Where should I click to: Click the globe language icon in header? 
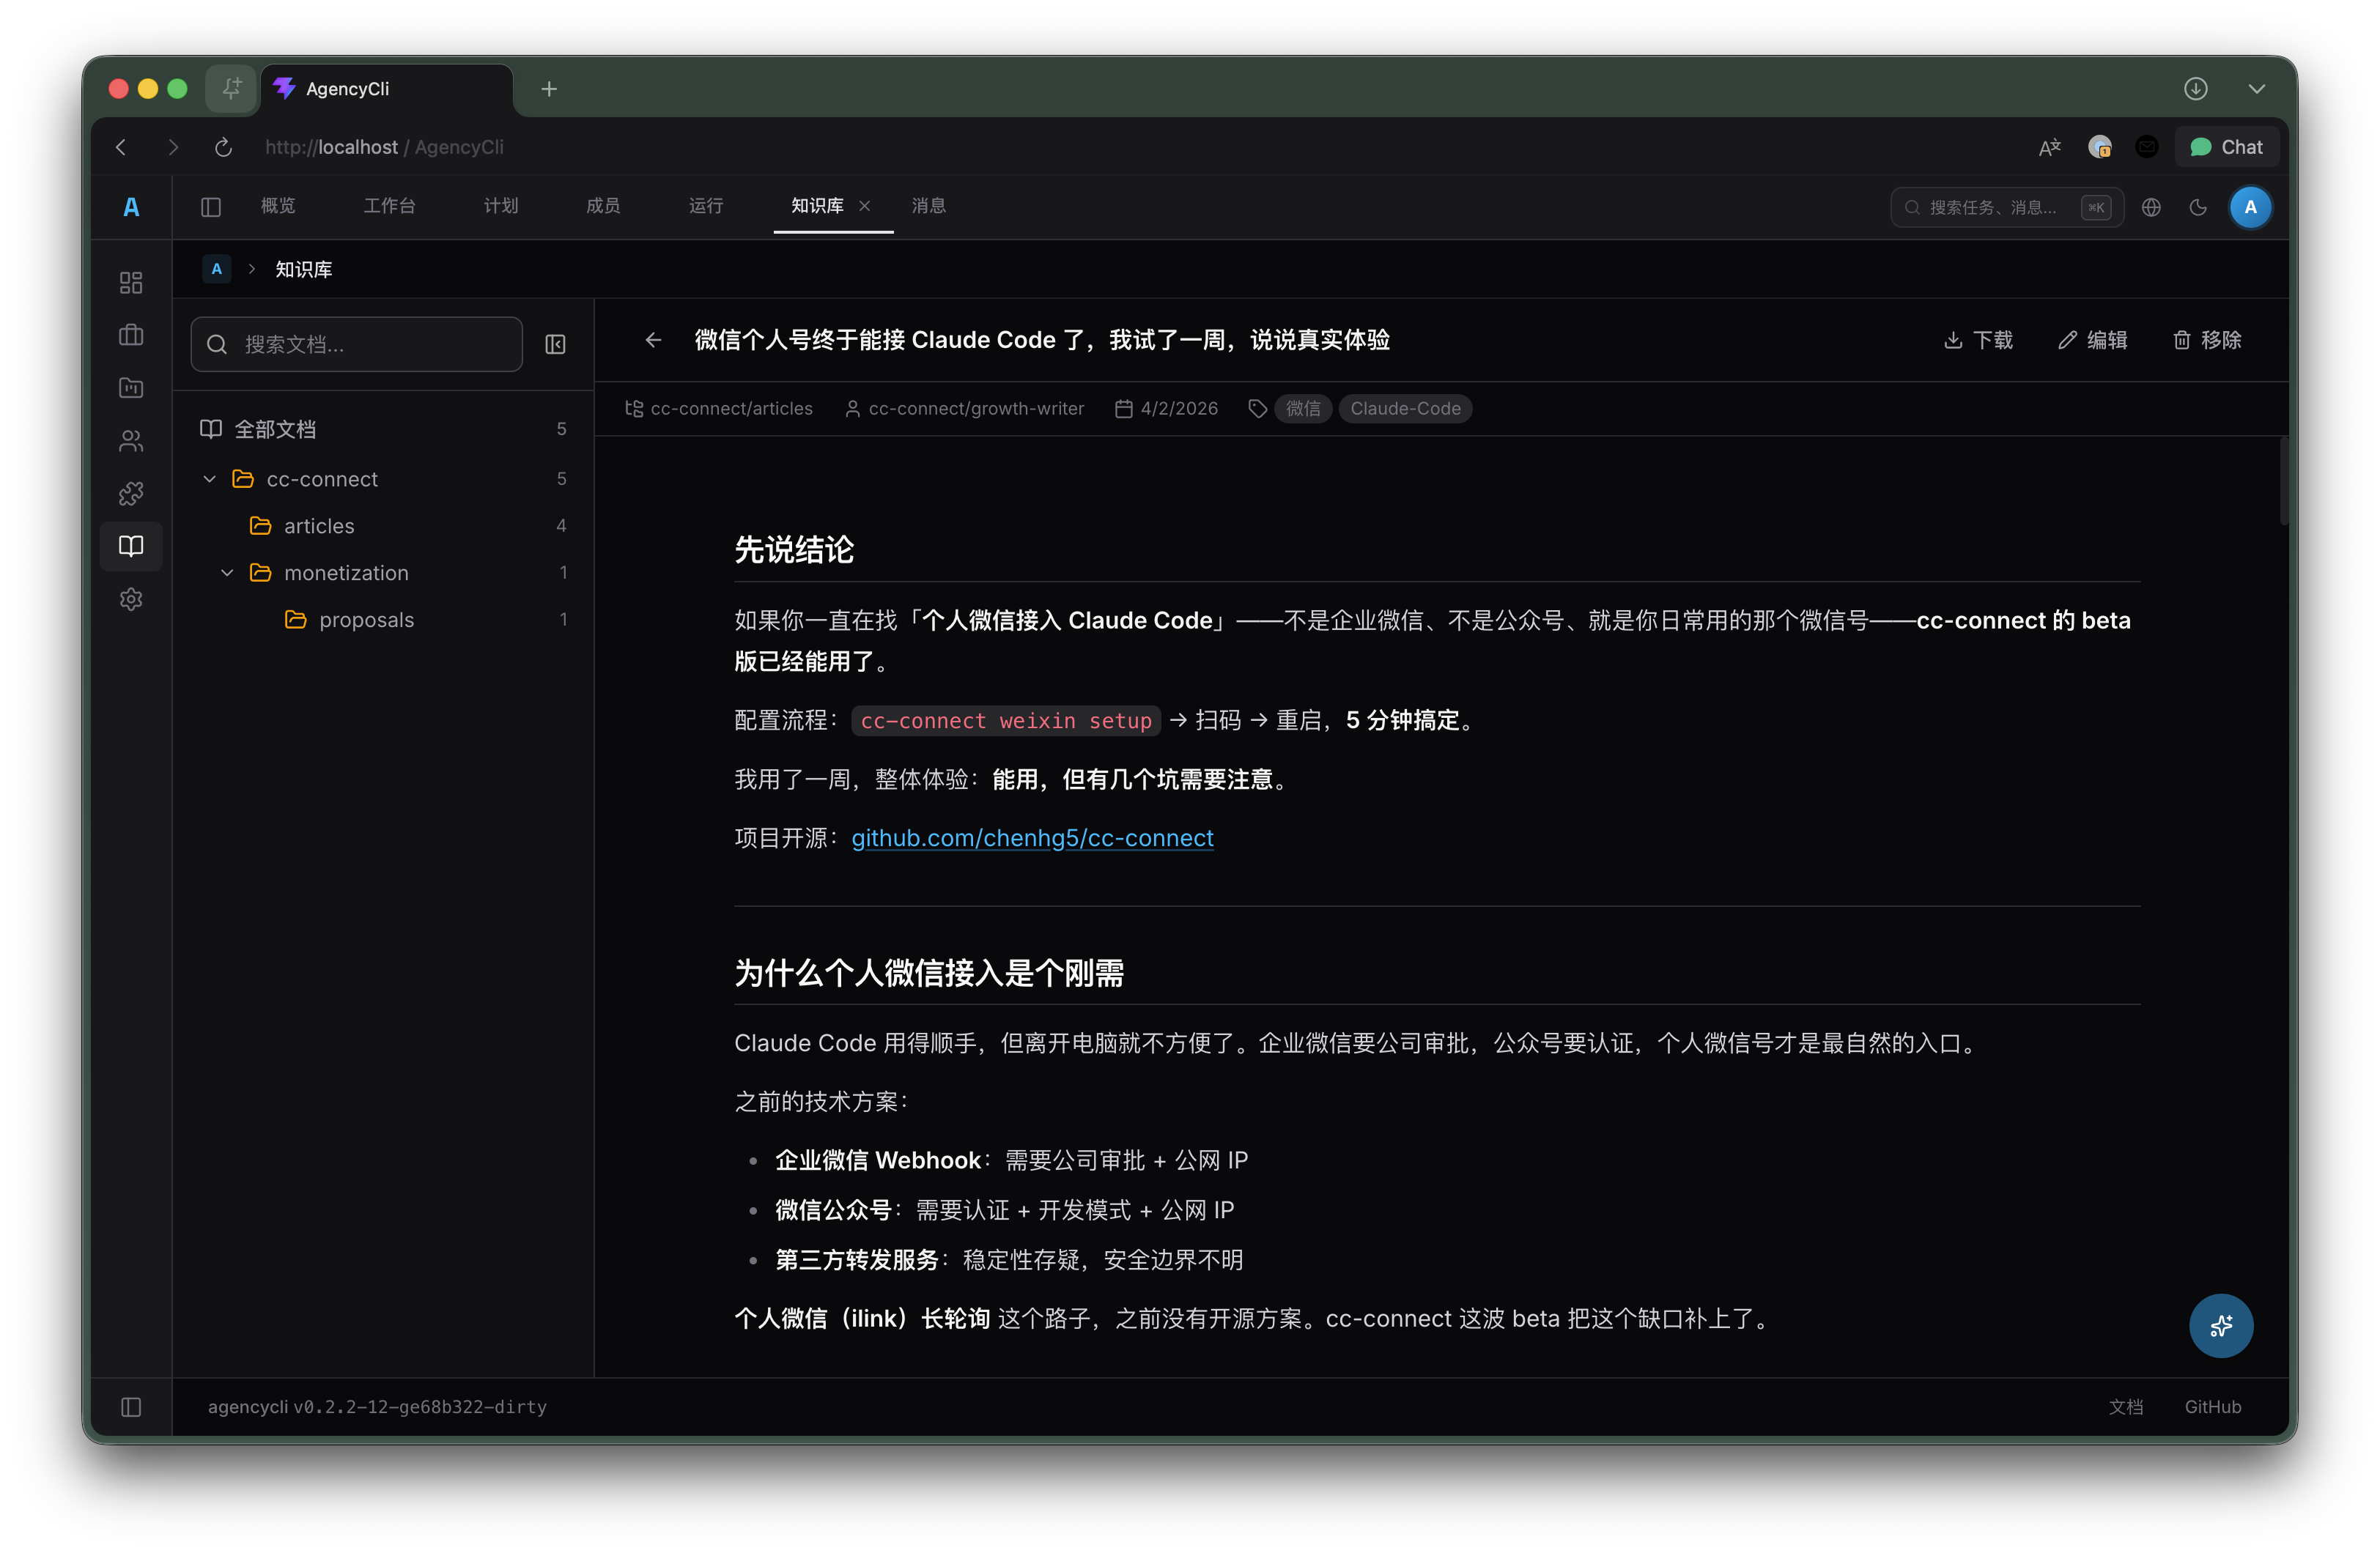click(2151, 207)
